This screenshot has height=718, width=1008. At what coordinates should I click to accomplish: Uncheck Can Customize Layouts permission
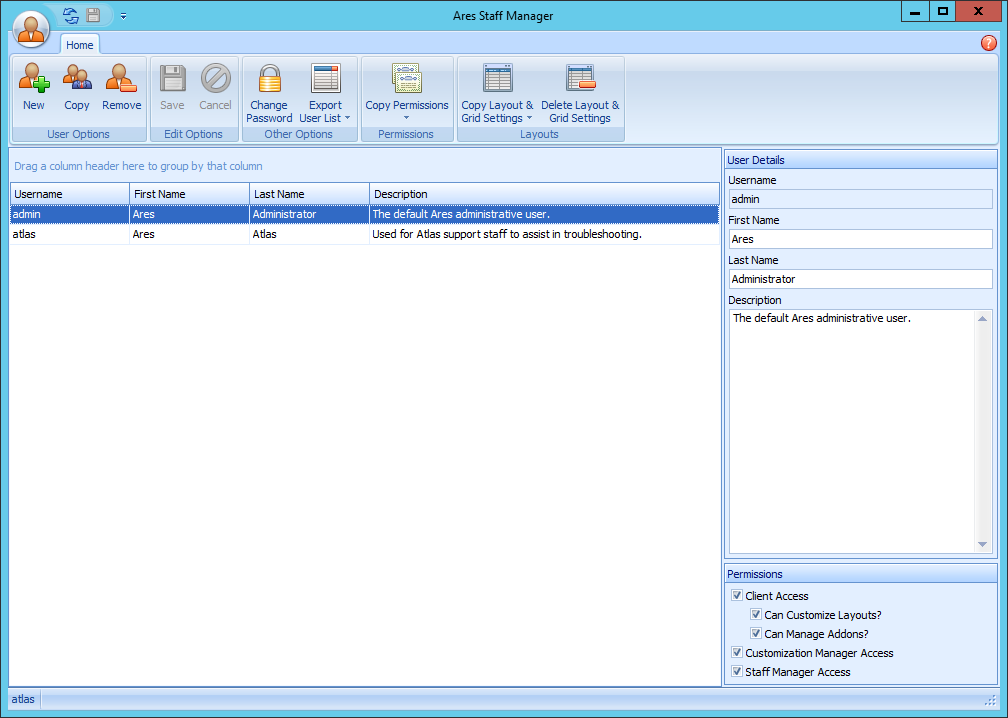coord(757,614)
